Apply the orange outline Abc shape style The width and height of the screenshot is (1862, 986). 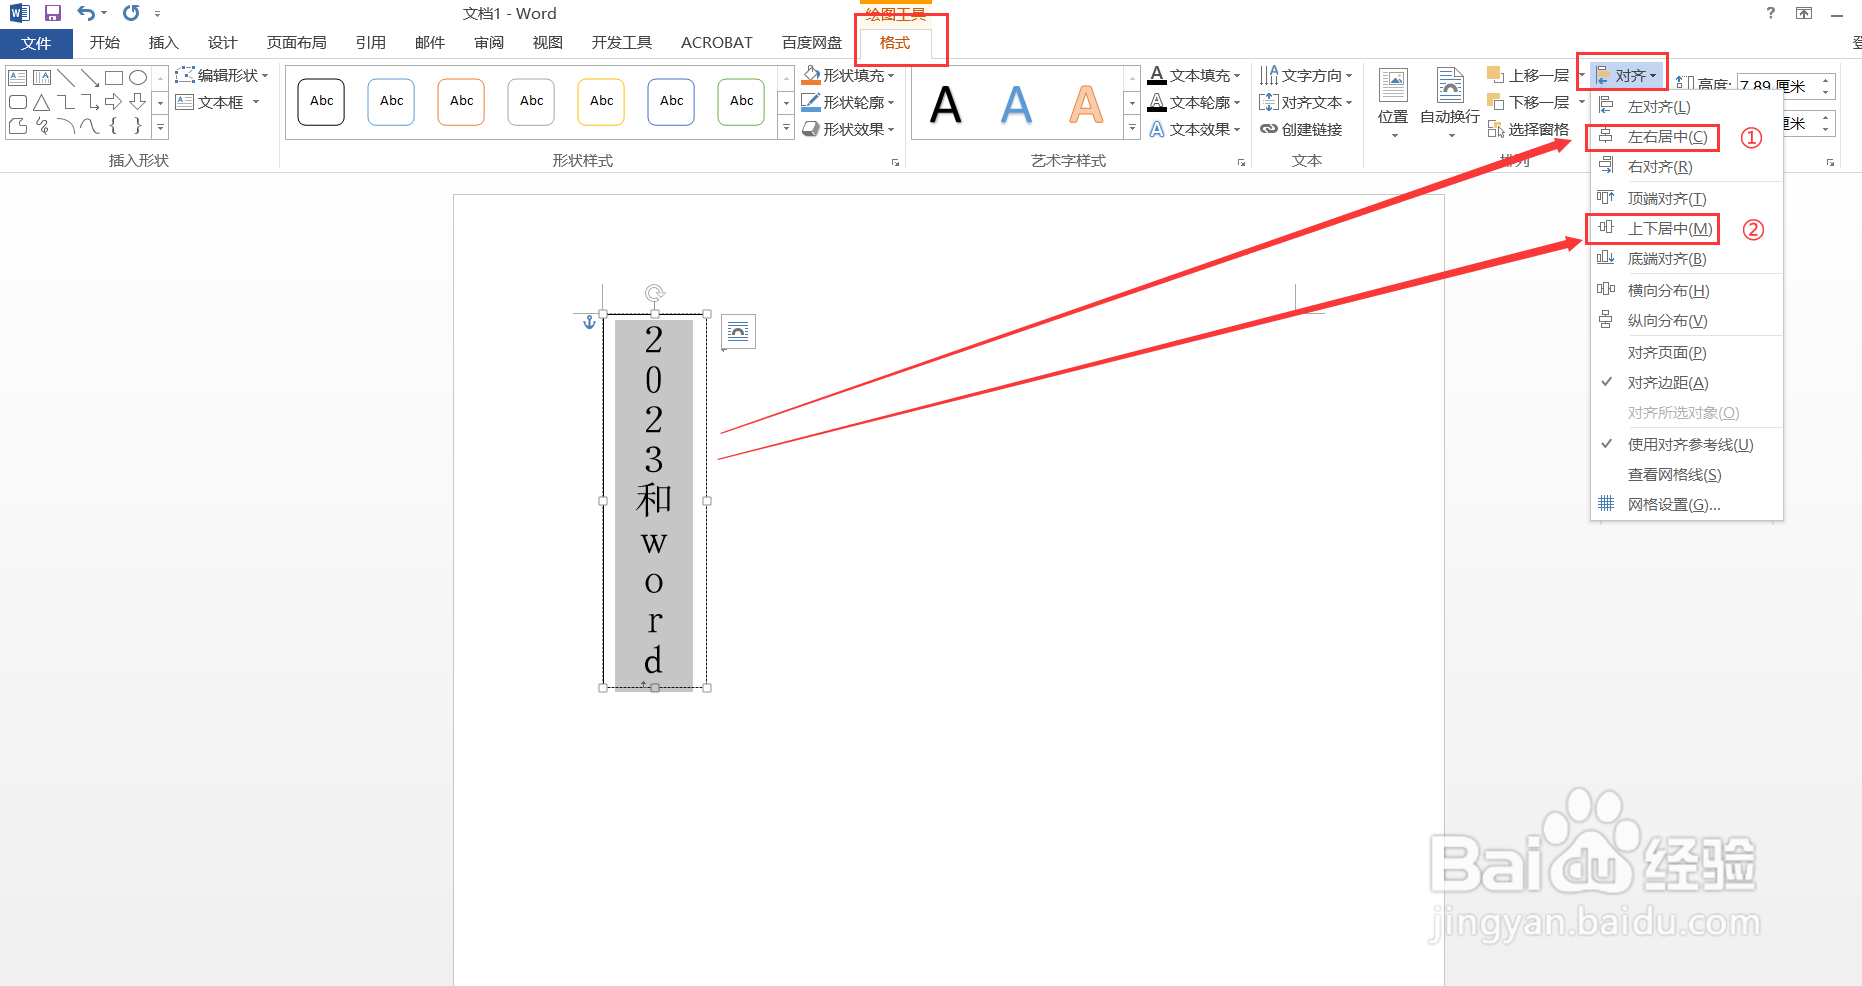461,102
